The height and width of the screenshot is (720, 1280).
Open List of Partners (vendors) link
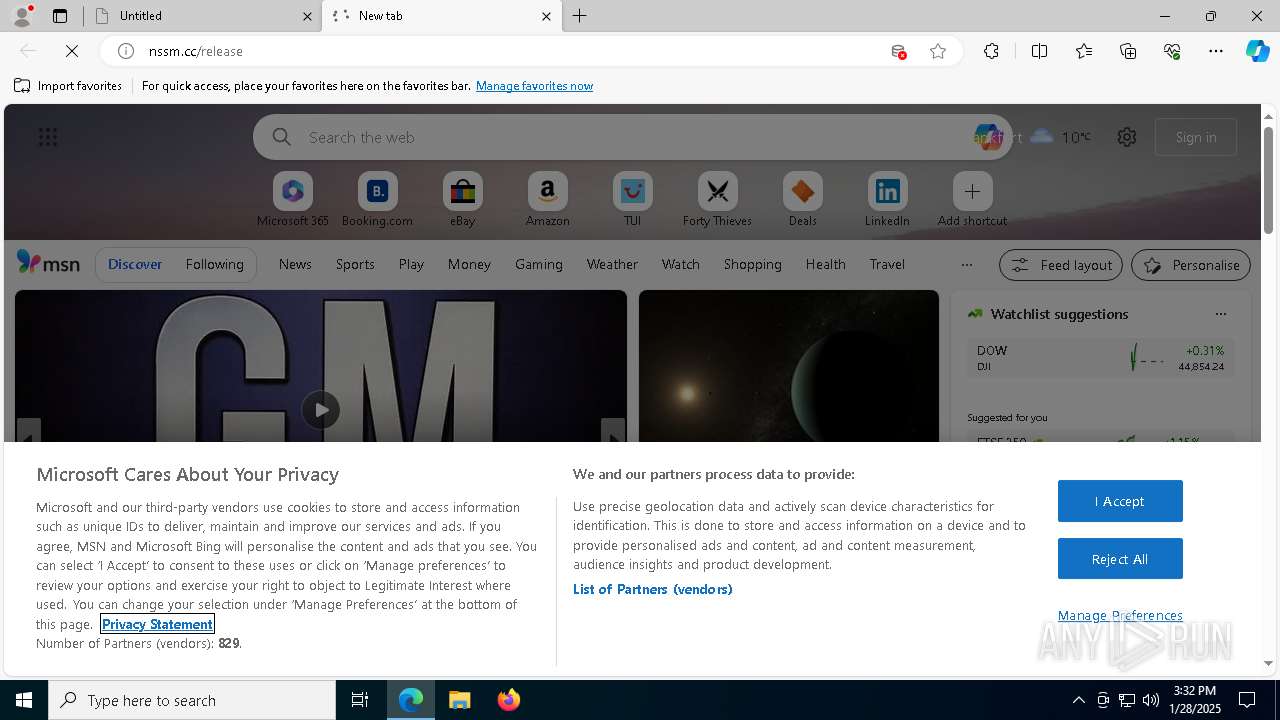[653, 589]
